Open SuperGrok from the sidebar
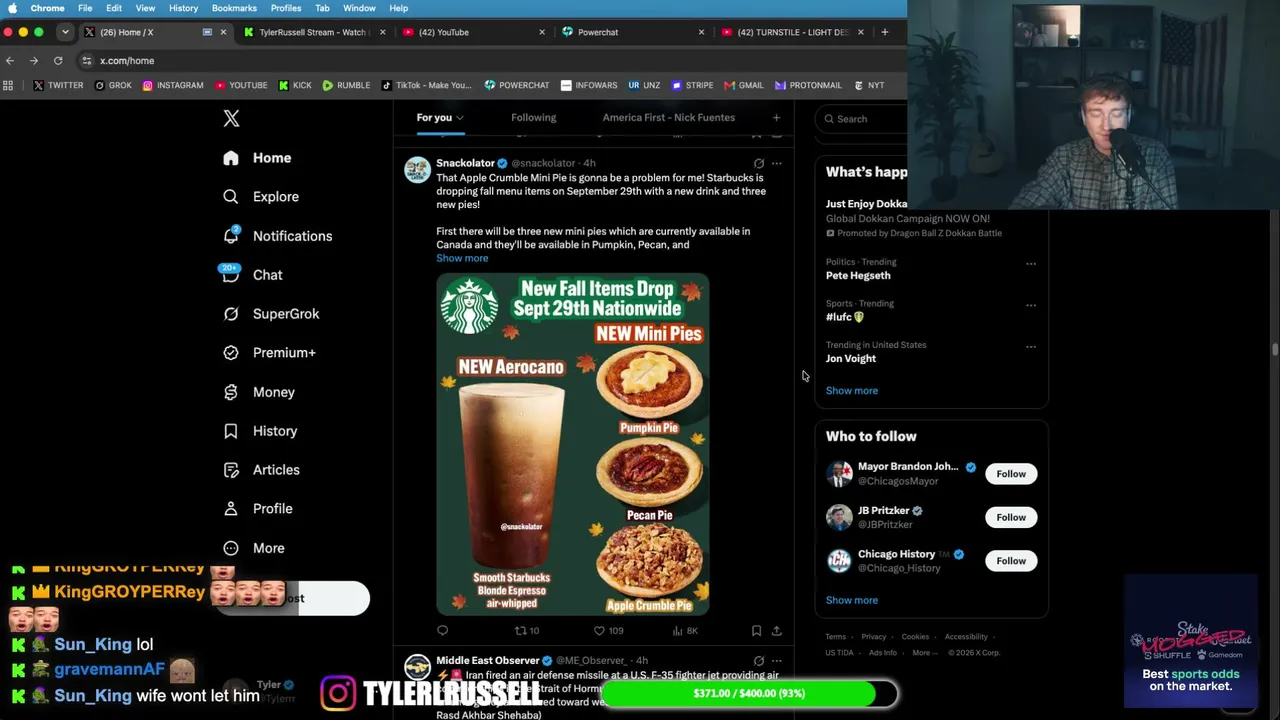This screenshot has height=720, width=1280. point(271,314)
